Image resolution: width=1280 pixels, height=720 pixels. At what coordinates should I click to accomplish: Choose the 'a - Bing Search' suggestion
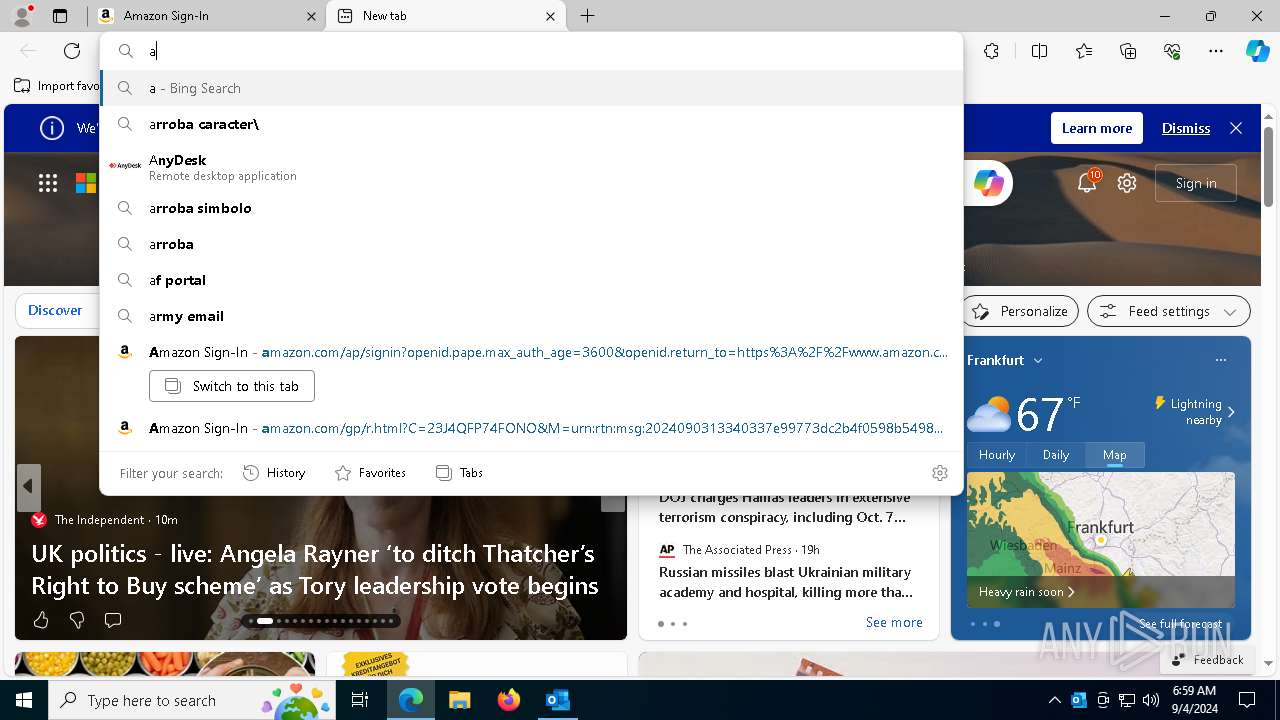coord(532,88)
